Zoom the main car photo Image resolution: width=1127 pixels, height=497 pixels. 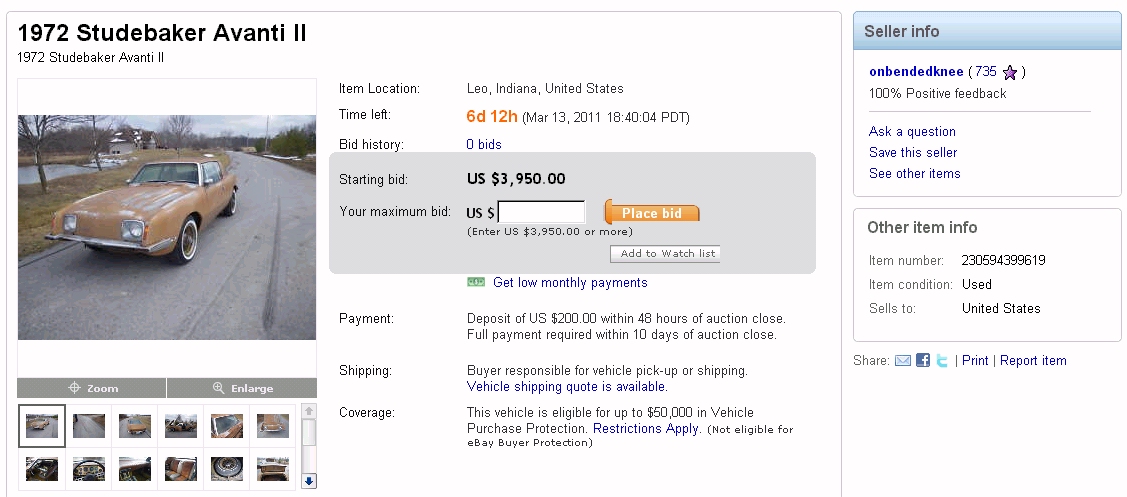pyautogui.click(x=92, y=388)
